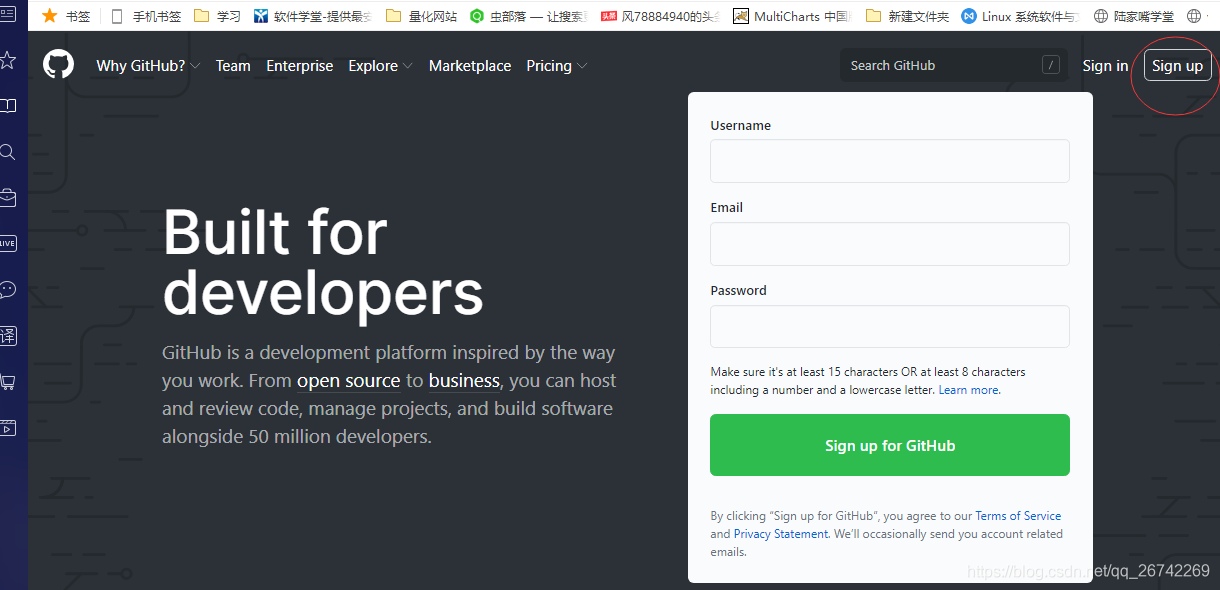Open the shopping cart icon in sidebar

7,381
